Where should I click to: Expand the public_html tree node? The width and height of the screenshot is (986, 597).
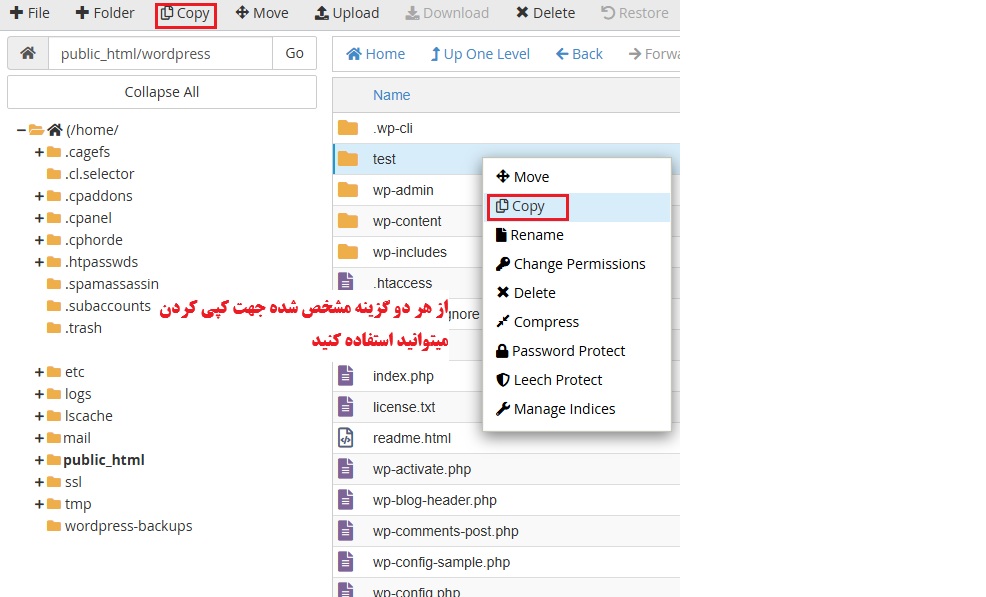coord(39,460)
